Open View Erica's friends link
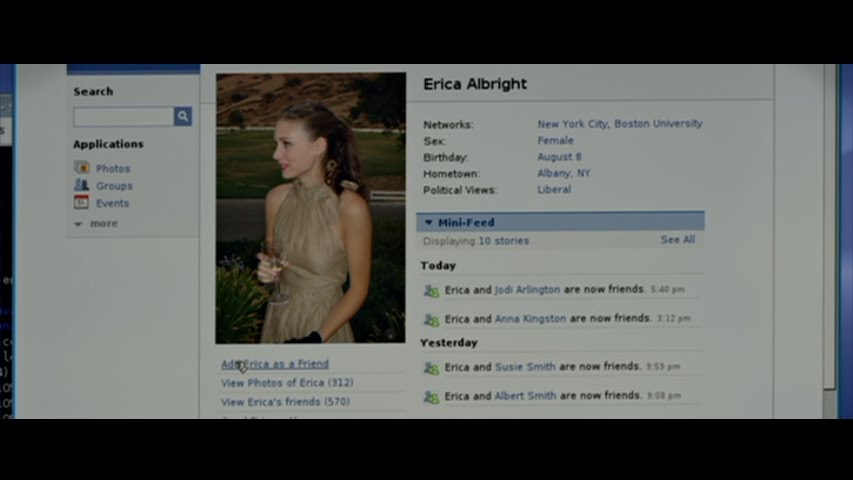Viewport: 853px width, 480px height. [285, 402]
